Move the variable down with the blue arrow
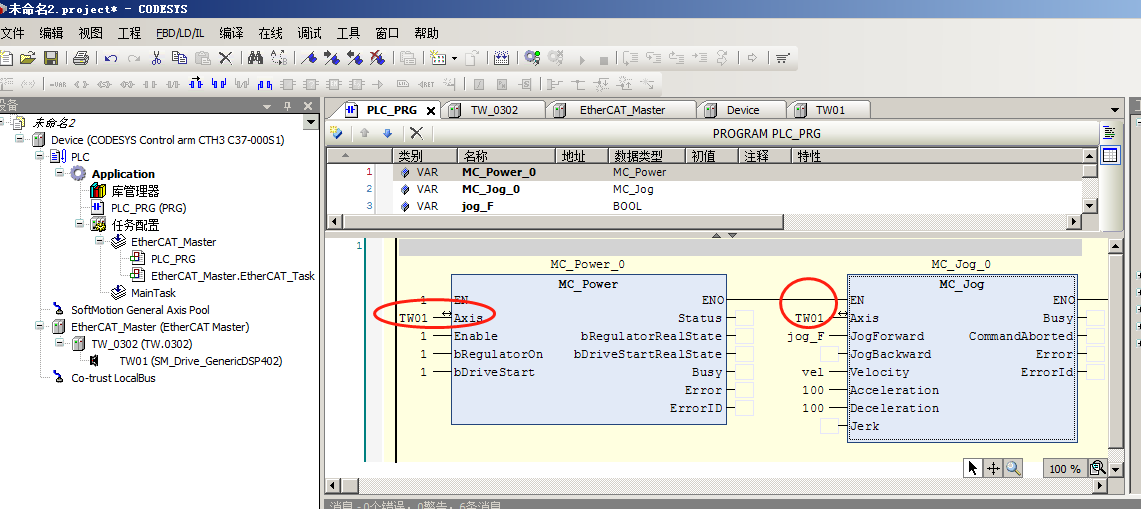The image size is (1141, 509). [x=387, y=133]
